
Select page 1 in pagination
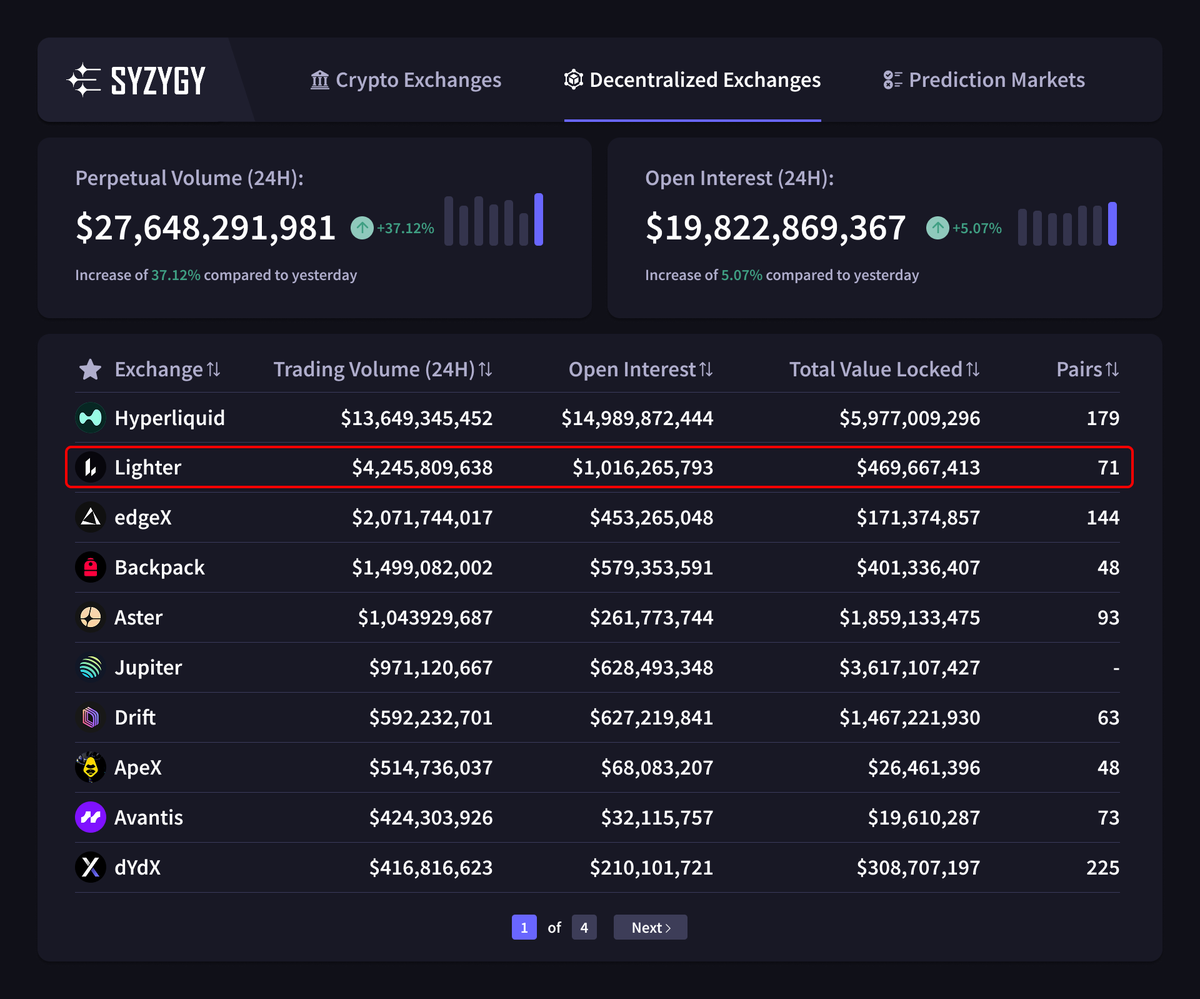click(x=524, y=927)
